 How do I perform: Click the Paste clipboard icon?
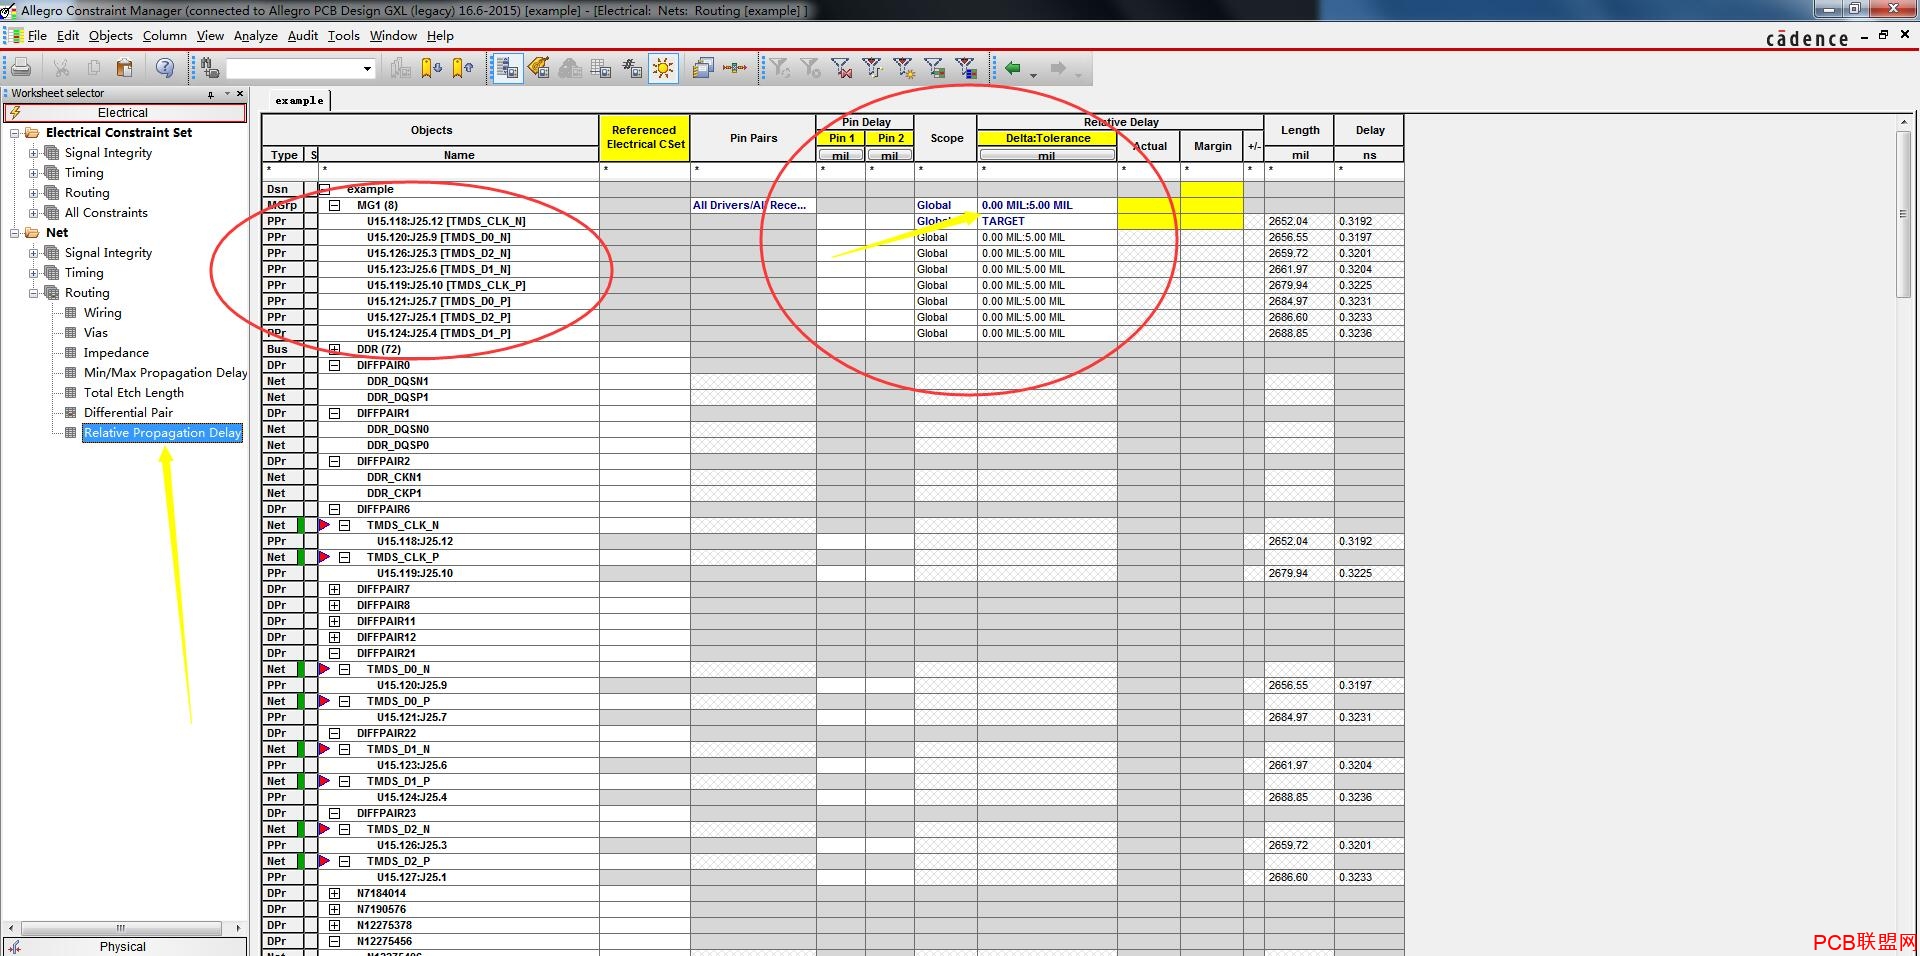tap(125, 68)
